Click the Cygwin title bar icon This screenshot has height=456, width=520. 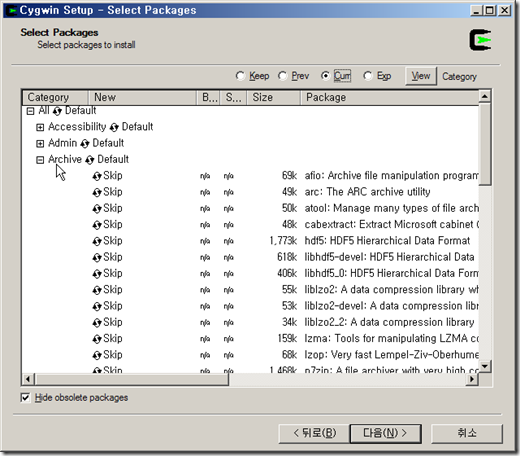click(x=13, y=10)
